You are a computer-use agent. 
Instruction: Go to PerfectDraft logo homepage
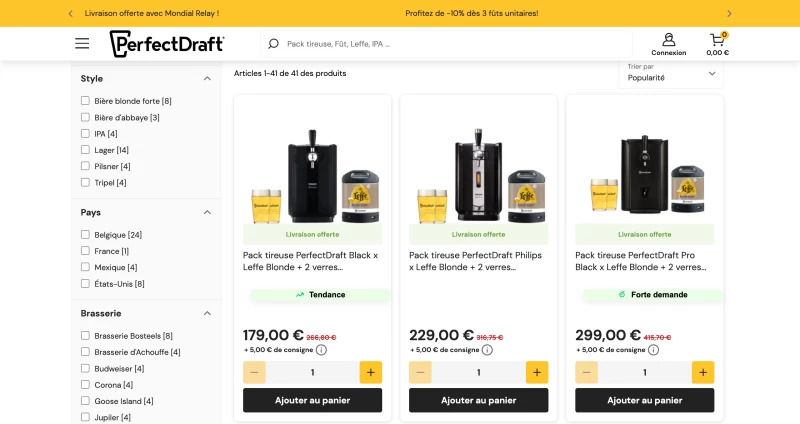coord(167,43)
